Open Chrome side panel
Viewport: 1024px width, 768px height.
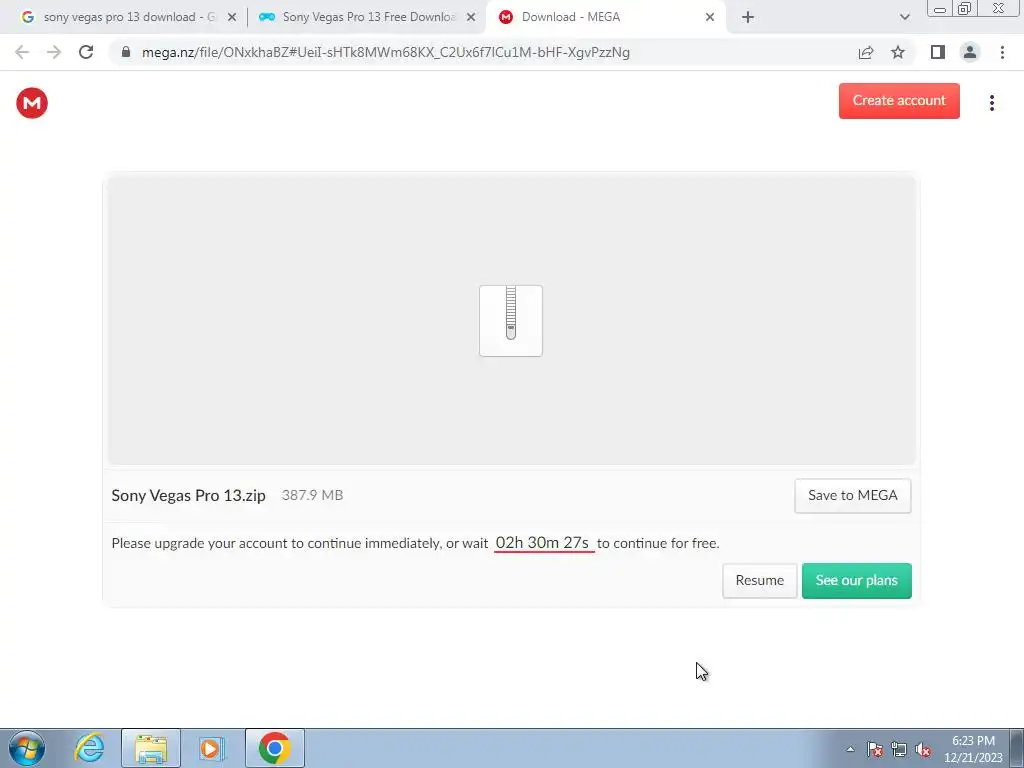pyautogui.click(x=938, y=52)
